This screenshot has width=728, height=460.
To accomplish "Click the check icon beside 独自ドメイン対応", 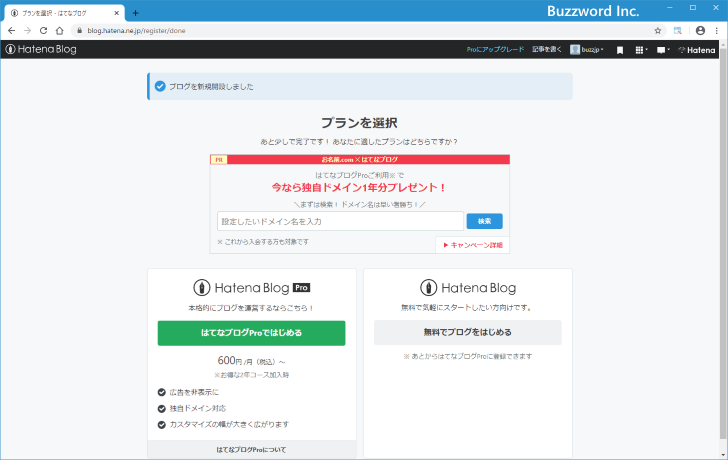I will click(162, 408).
